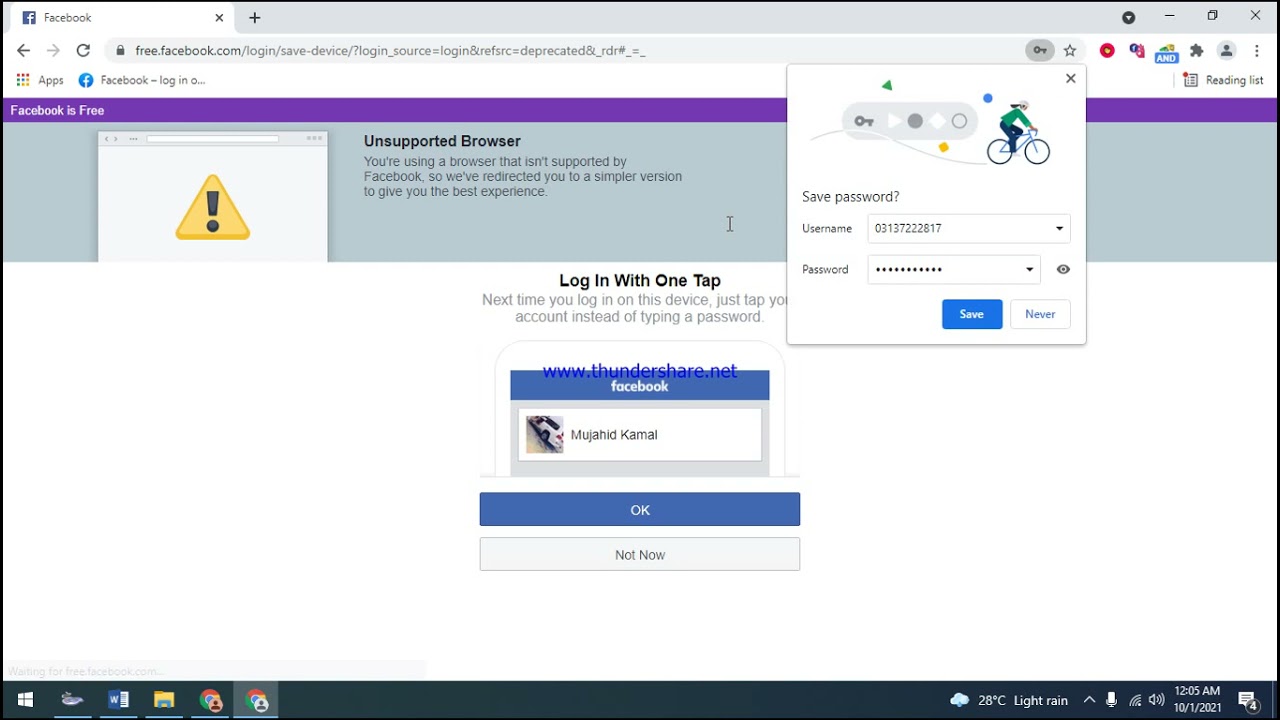
Task: Open the tab search dropdown arrow
Action: [x=1129, y=17]
